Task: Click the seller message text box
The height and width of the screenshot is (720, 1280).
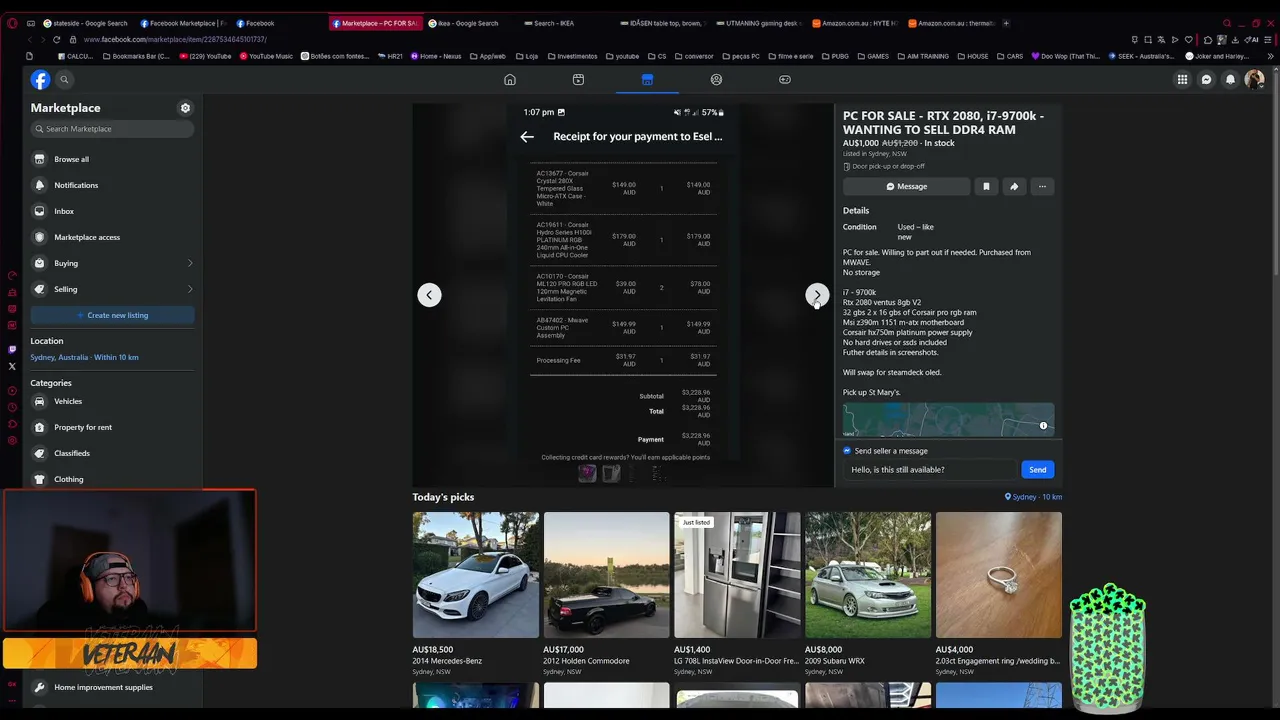Action: 930,470
